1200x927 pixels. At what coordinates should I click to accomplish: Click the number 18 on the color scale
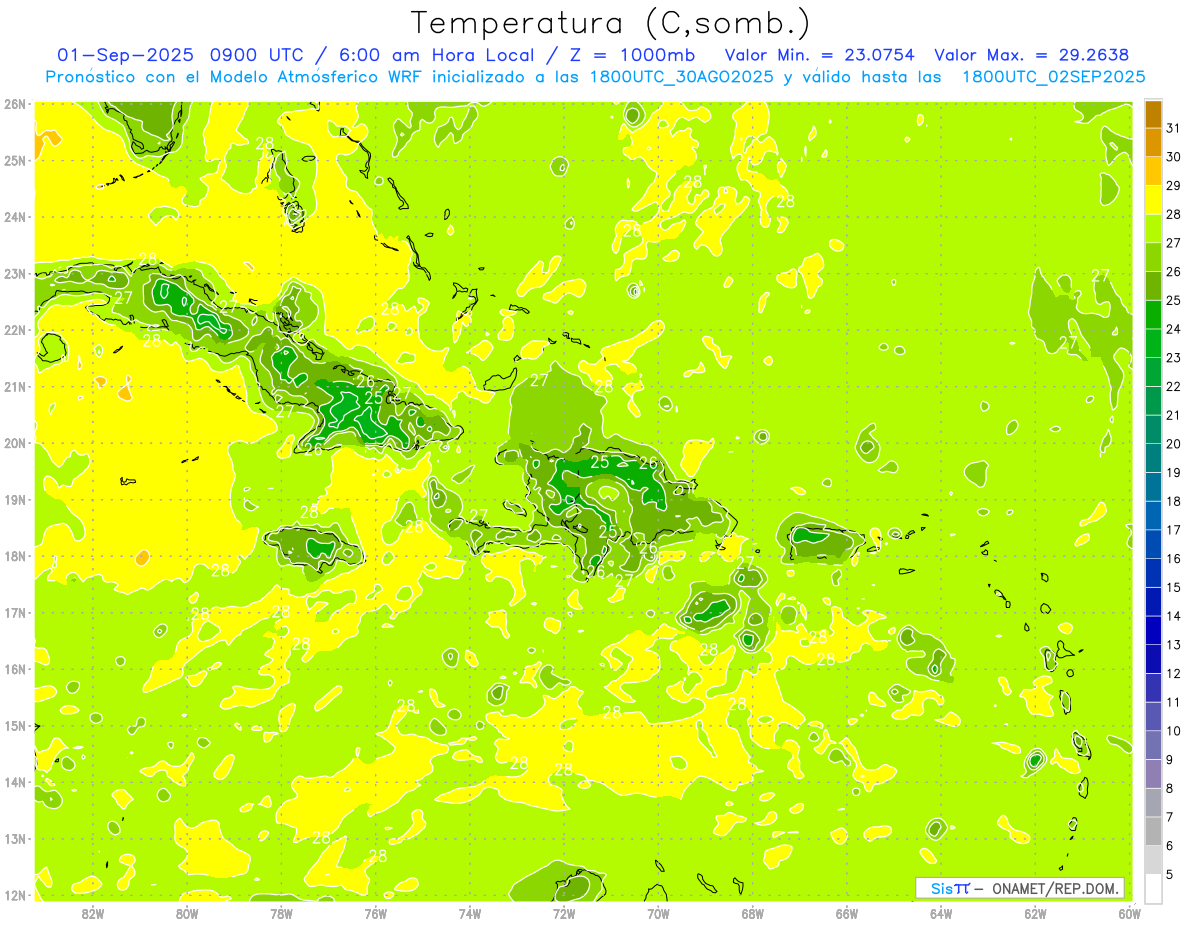pos(1174,501)
